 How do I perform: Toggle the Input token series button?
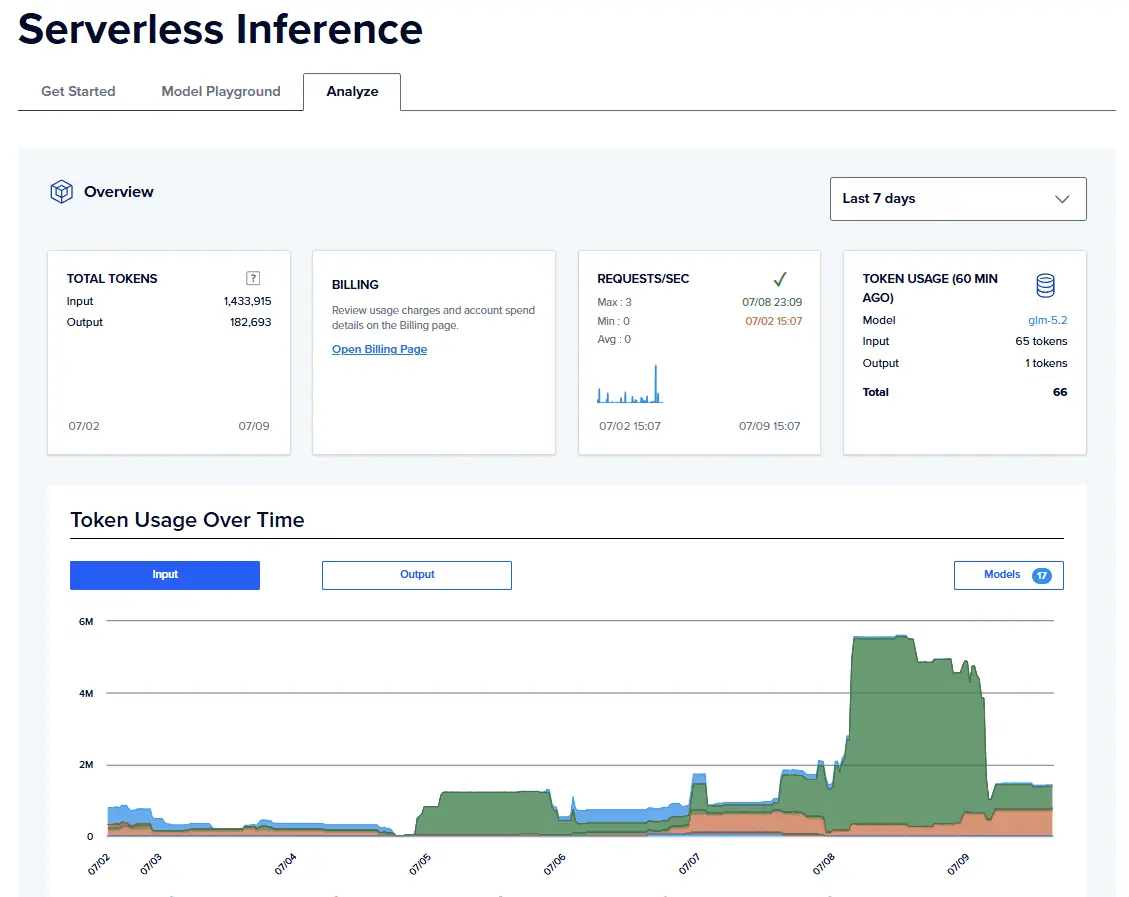(x=165, y=575)
